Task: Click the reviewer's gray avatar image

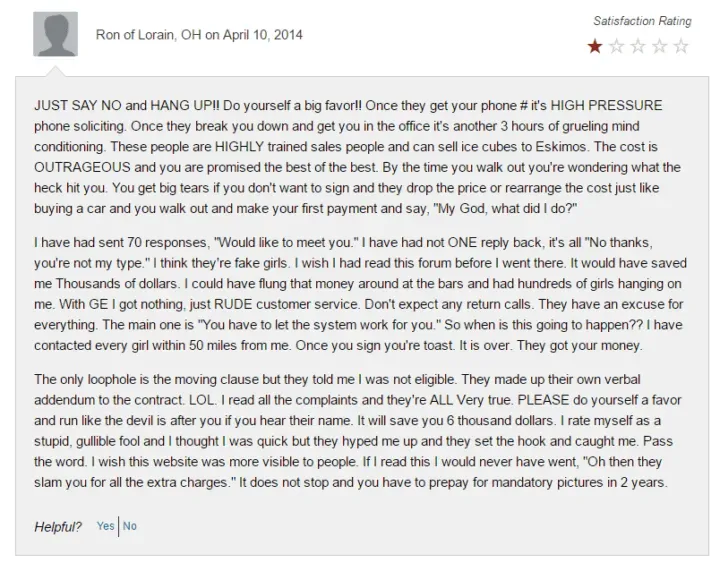Action: (x=55, y=34)
